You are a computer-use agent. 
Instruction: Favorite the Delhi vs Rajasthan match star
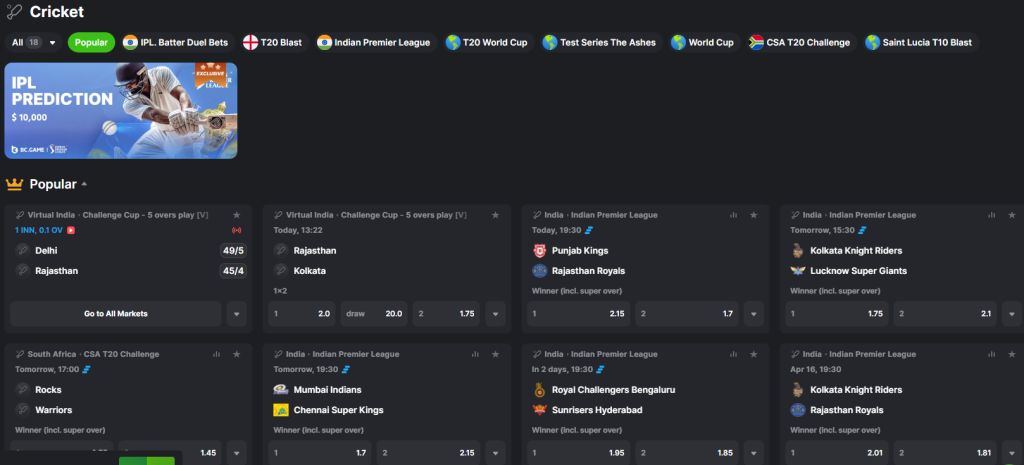236,215
